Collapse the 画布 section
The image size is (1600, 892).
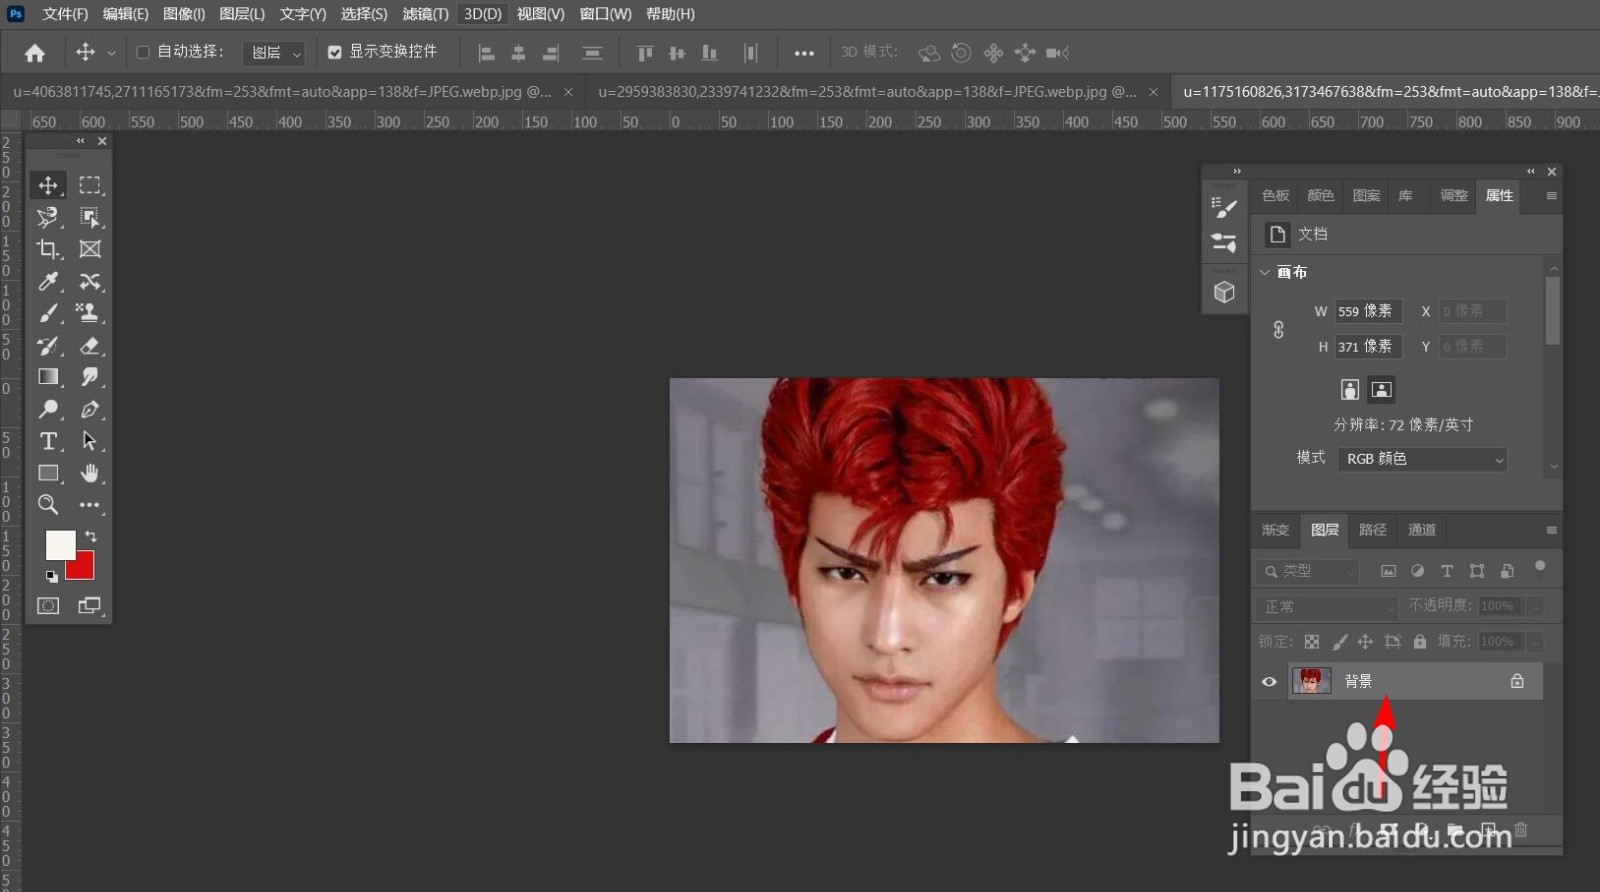pyautogui.click(x=1265, y=272)
